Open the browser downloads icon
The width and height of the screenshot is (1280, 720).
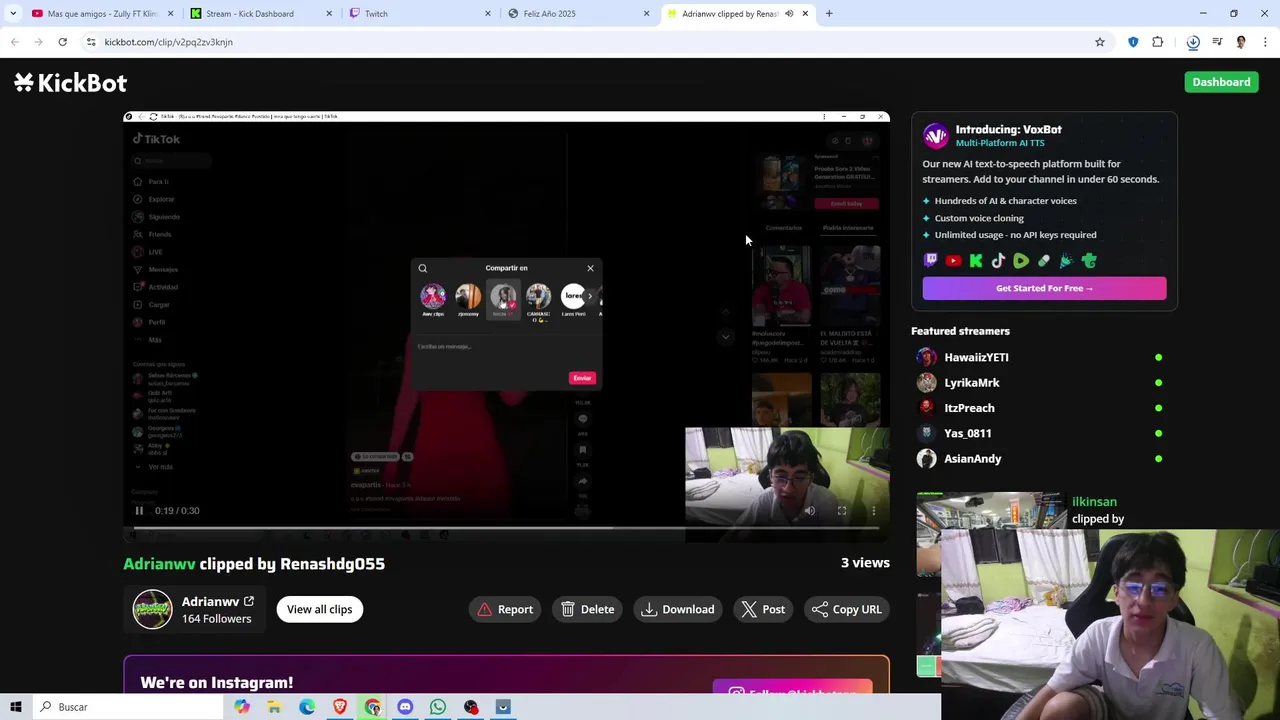point(1193,42)
